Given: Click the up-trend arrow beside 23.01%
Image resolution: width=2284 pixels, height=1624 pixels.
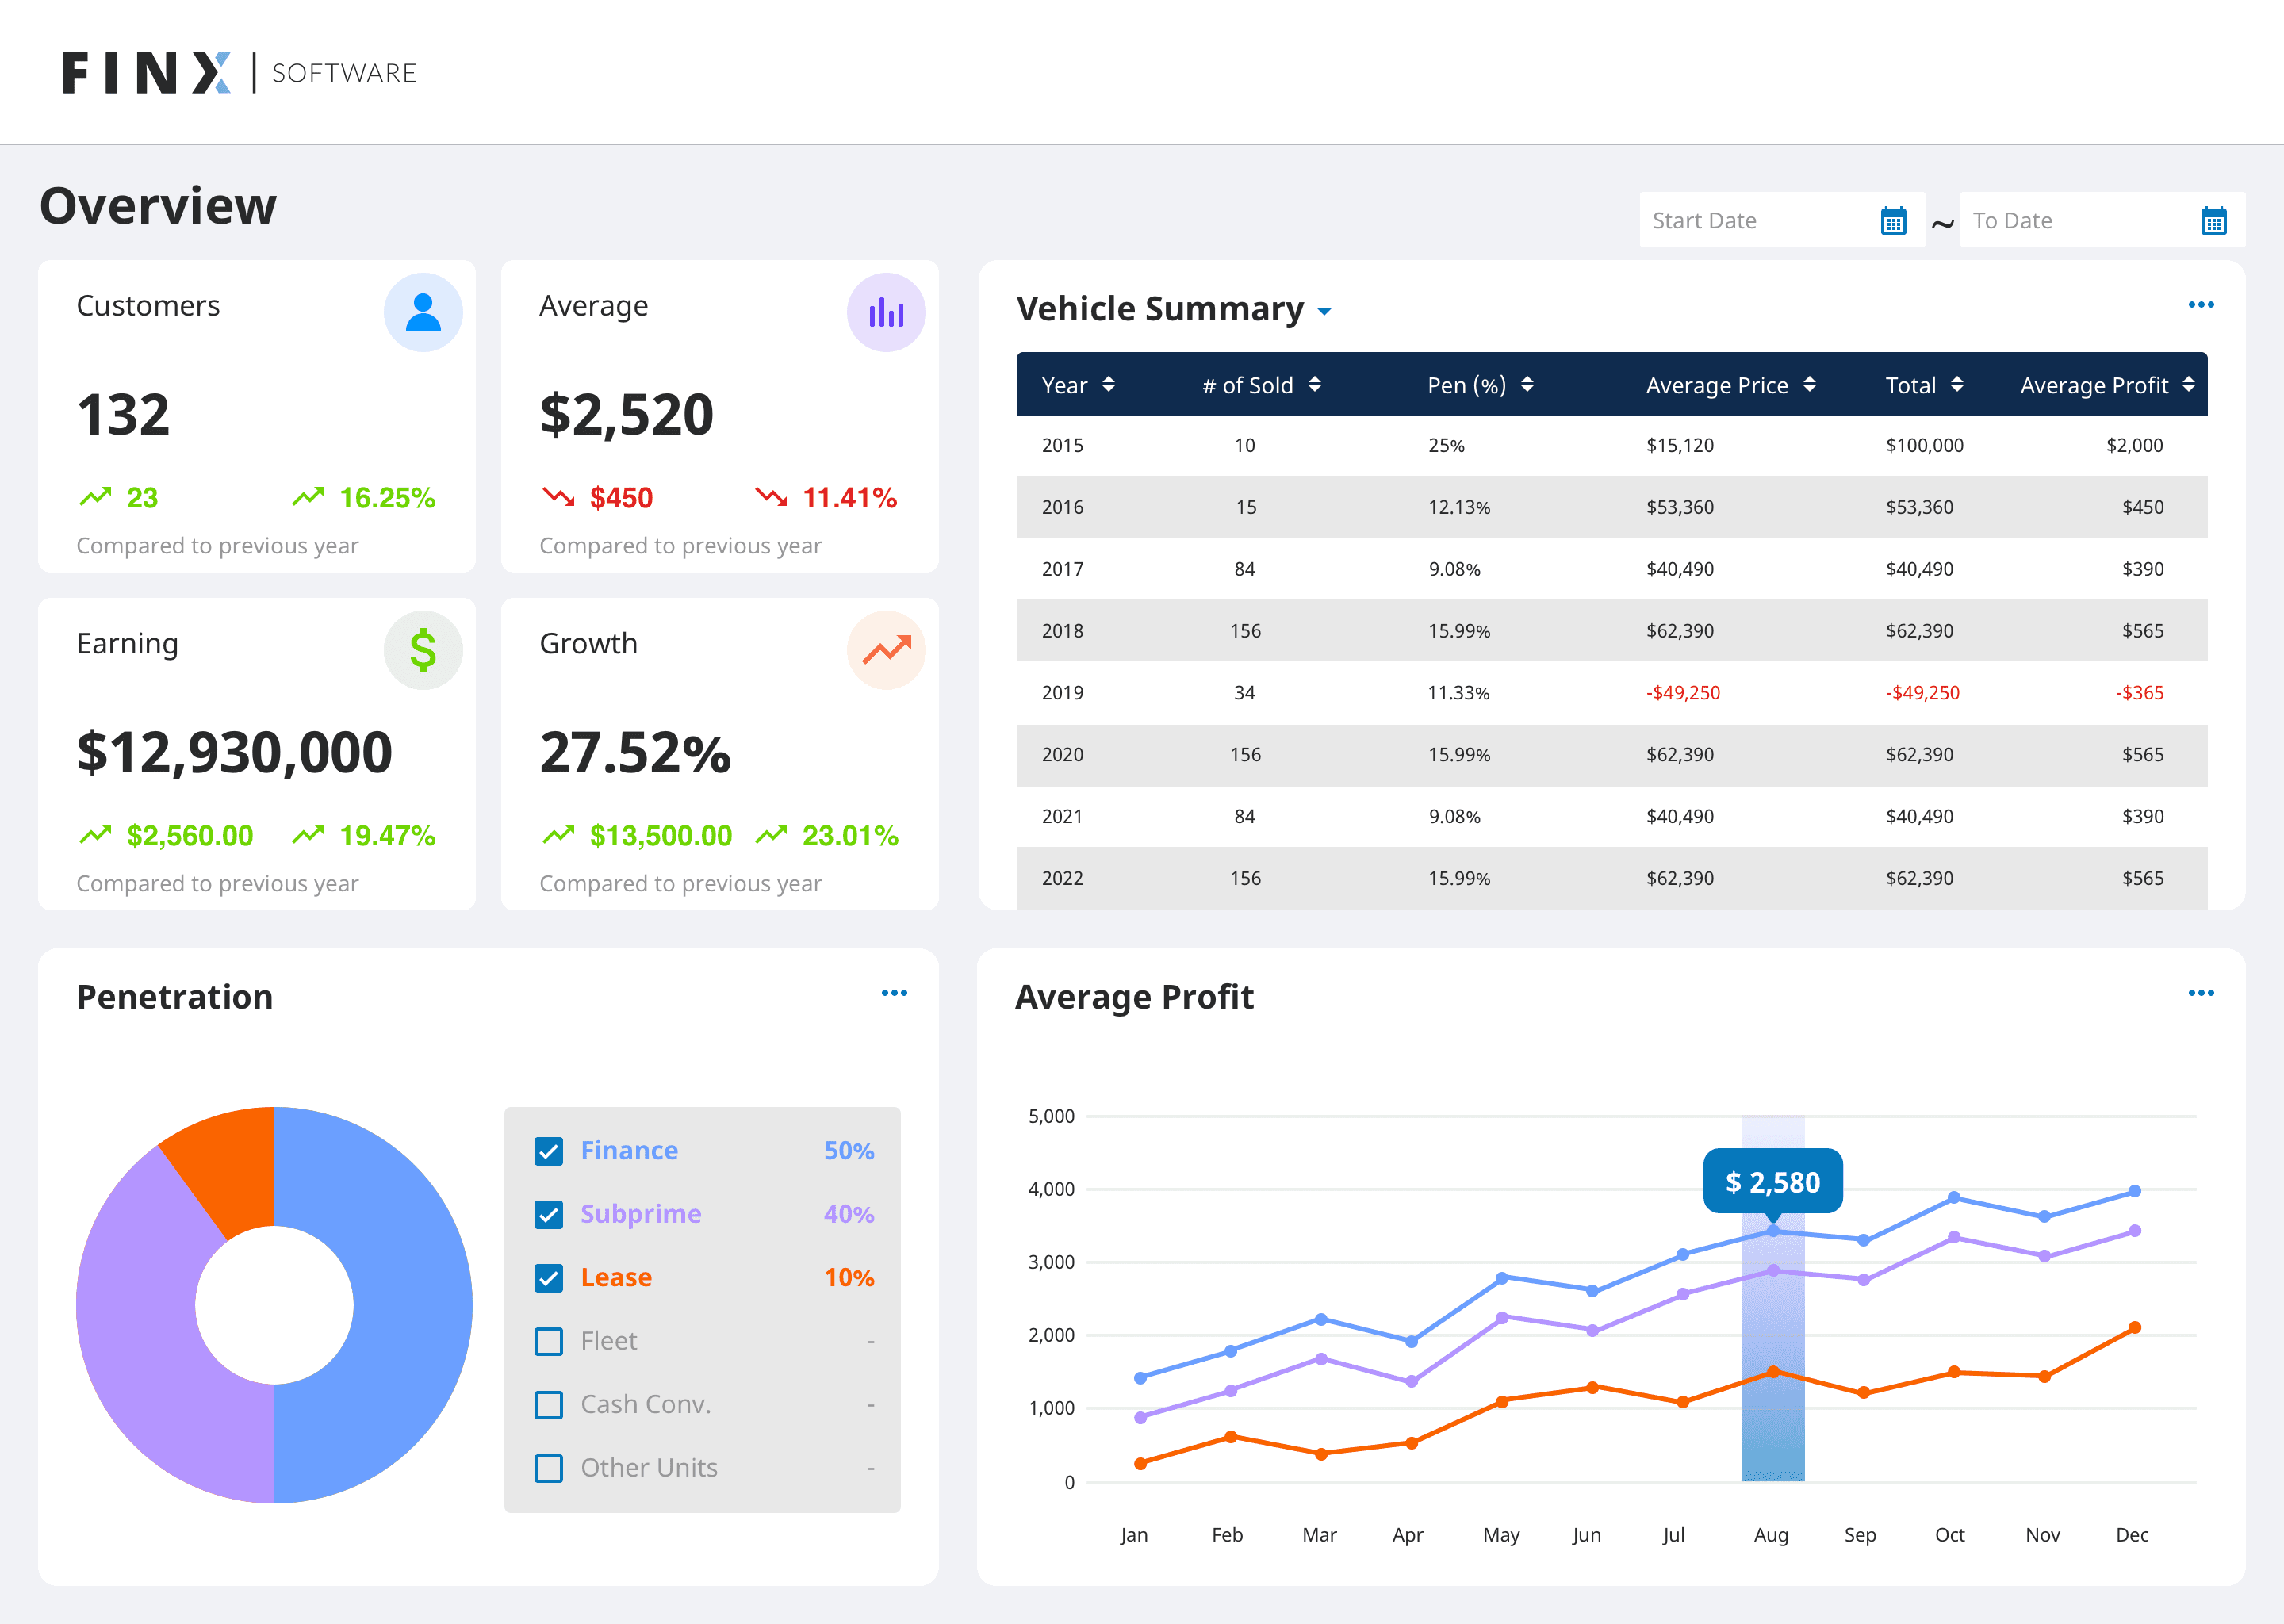Looking at the screenshot, I should pos(771,834).
